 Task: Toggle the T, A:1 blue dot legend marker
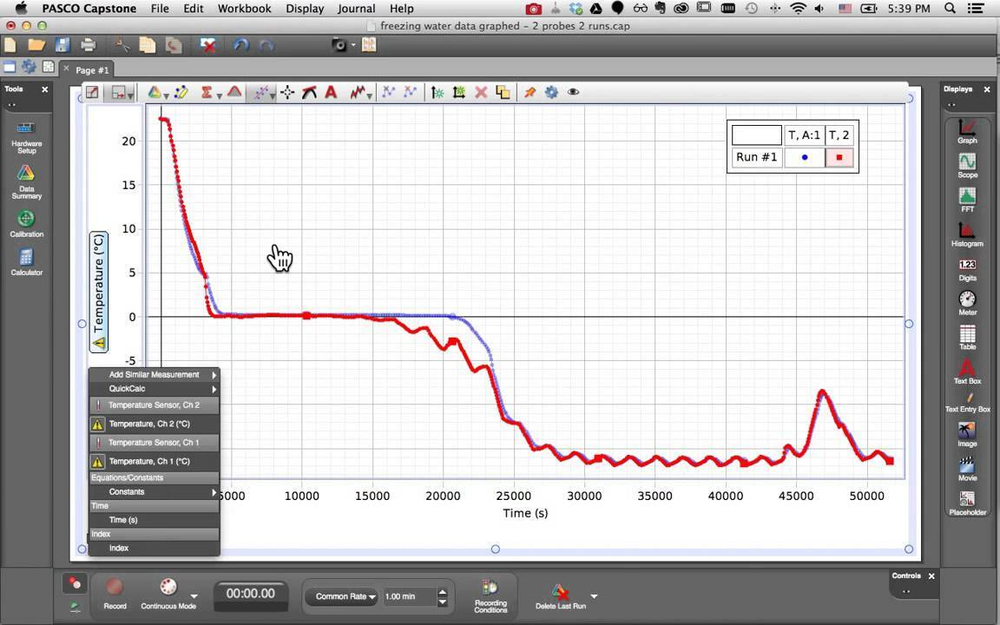pyautogui.click(x=804, y=157)
